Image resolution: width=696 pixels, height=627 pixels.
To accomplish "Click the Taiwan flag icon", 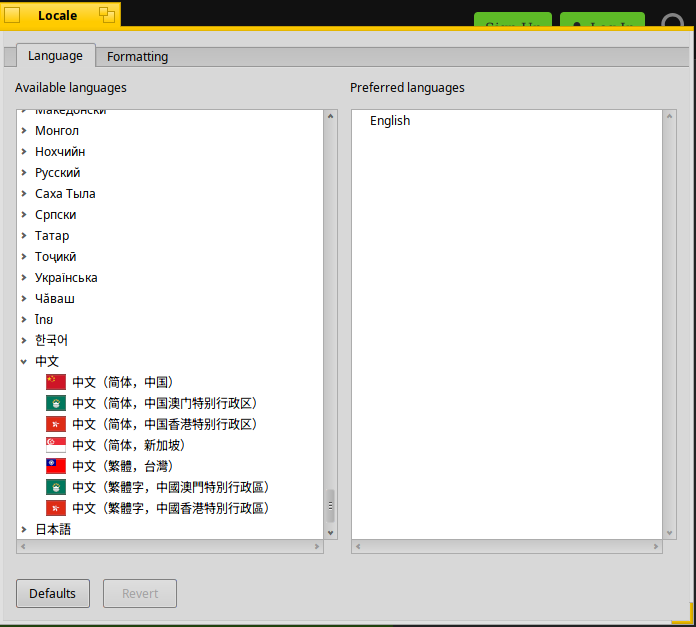I will pos(56,466).
